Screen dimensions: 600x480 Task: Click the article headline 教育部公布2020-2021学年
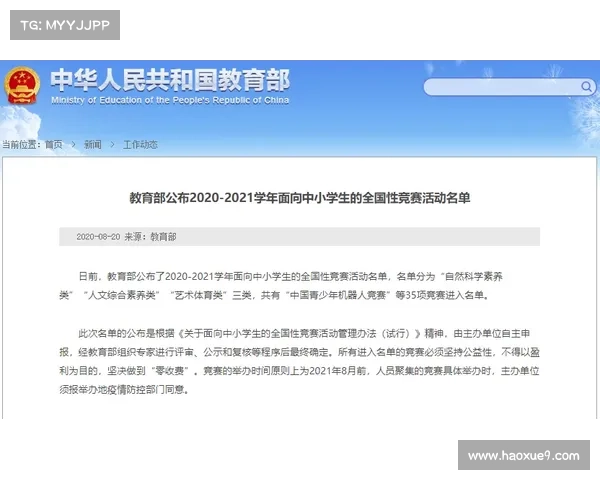pos(300,198)
